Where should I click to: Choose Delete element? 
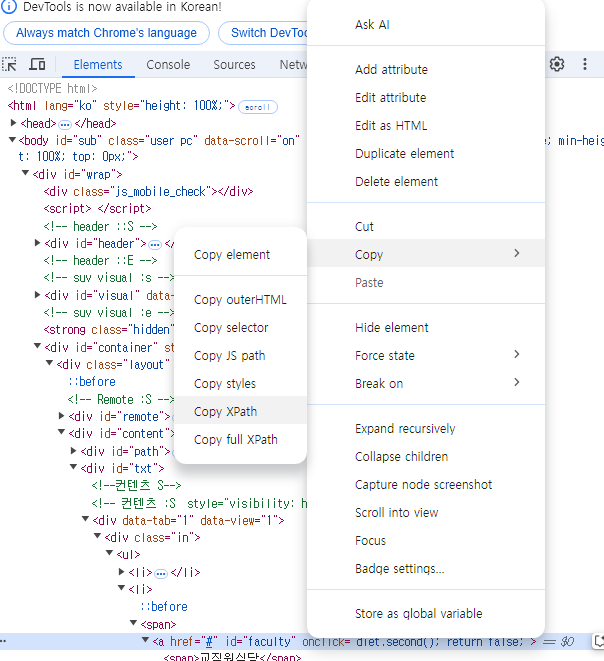pos(426,182)
